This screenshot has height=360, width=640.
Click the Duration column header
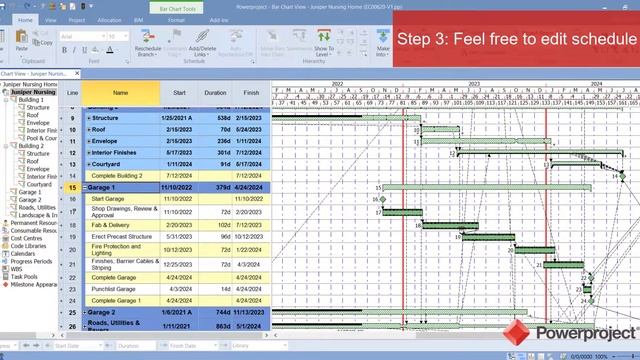pos(215,93)
